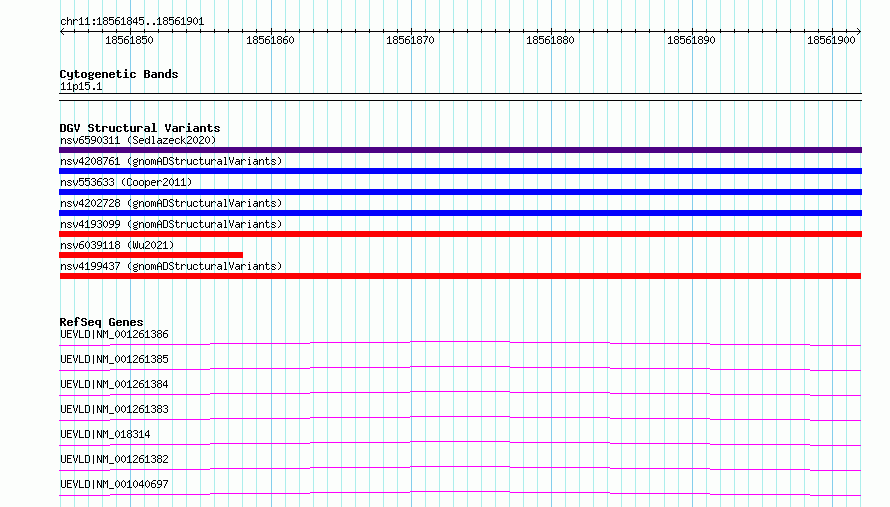Image resolution: width=890 pixels, height=507 pixels.
Task: Open variant nsv4202728 label
Action: [x=171, y=203]
